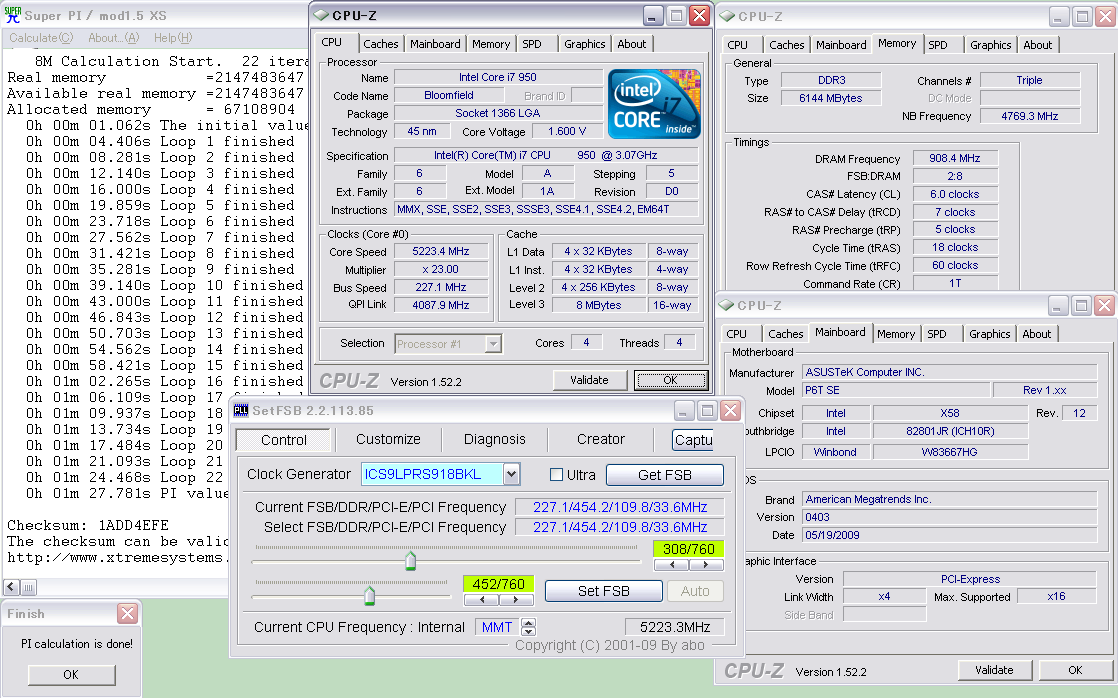The height and width of the screenshot is (698, 1118).
Task: Click the ASUSTeK Computer INC. manufacturer field
Action: [x=949, y=371]
